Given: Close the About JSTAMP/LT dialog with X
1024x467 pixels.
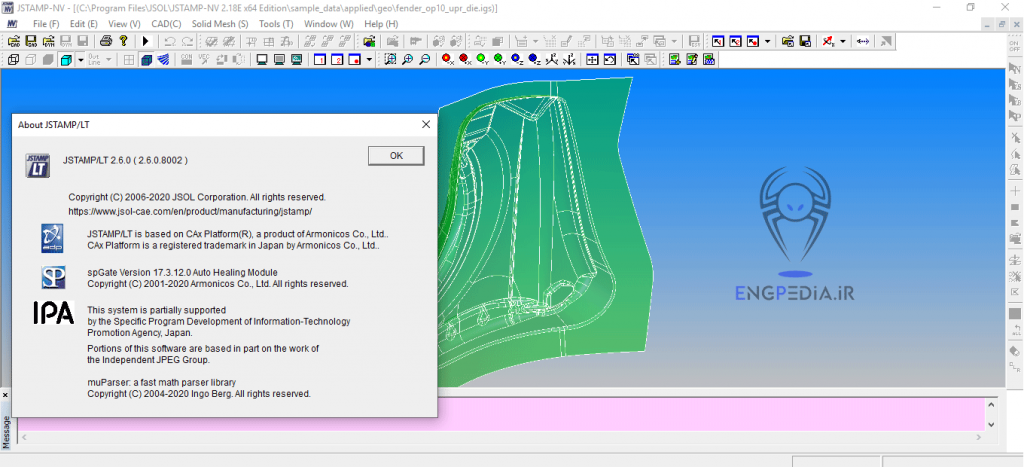Looking at the screenshot, I should (x=425, y=124).
